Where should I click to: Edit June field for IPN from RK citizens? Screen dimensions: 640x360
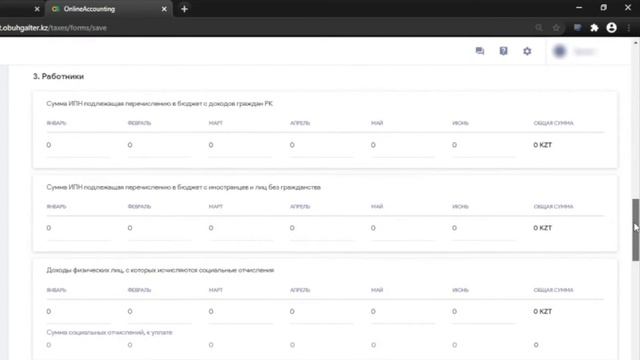pyautogui.click(x=484, y=145)
